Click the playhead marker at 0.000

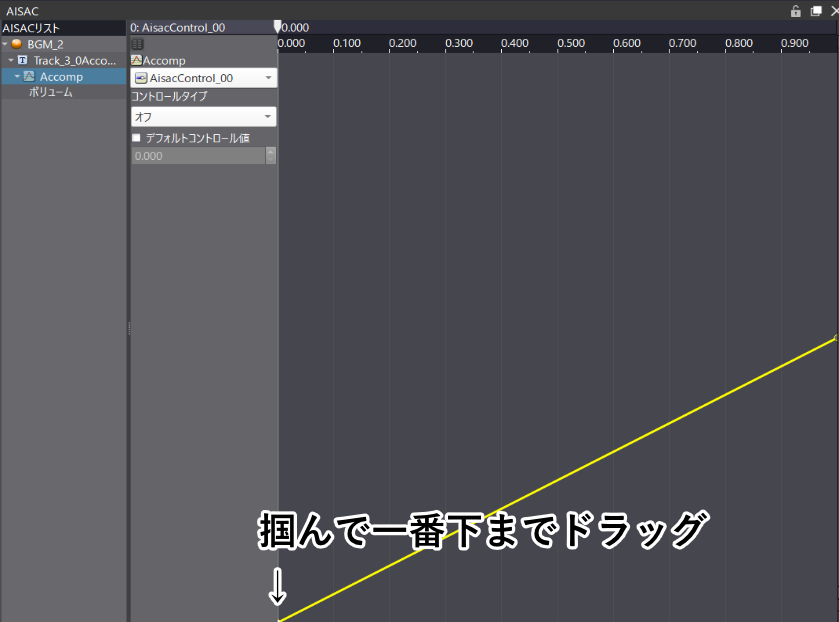[277, 27]
